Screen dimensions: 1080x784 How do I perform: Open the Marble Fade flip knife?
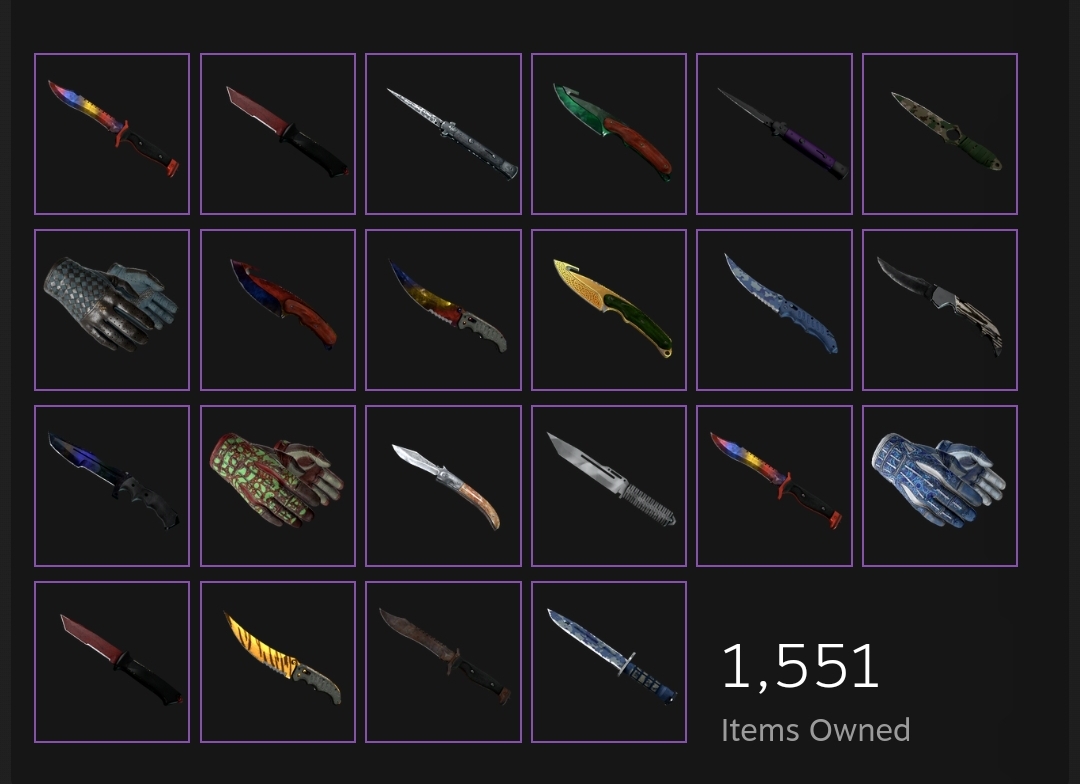[x=443, y=310]
